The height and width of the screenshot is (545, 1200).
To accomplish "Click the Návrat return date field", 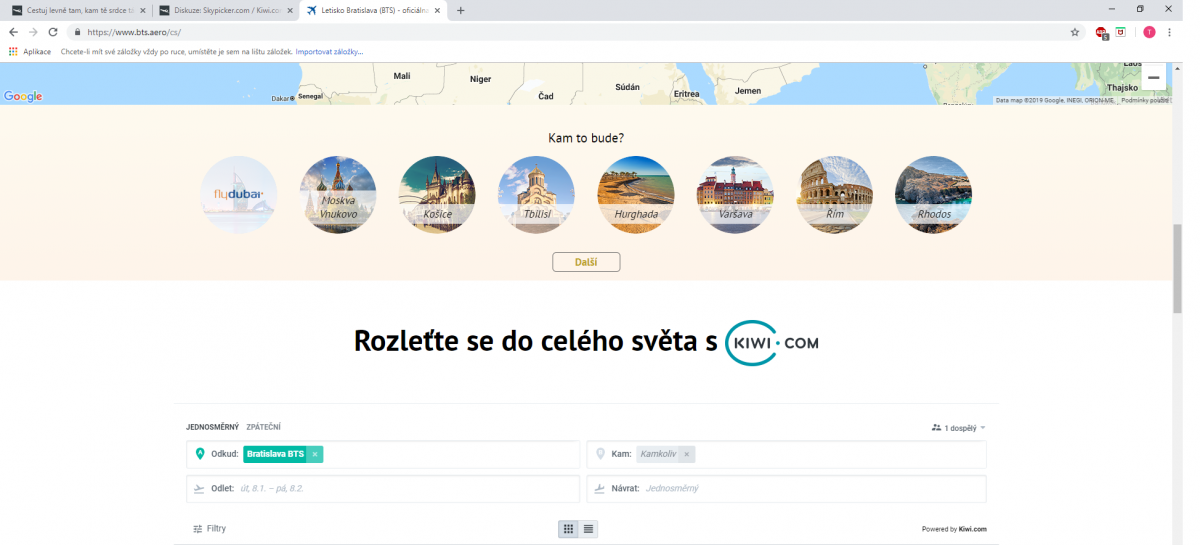I will 786,488.
